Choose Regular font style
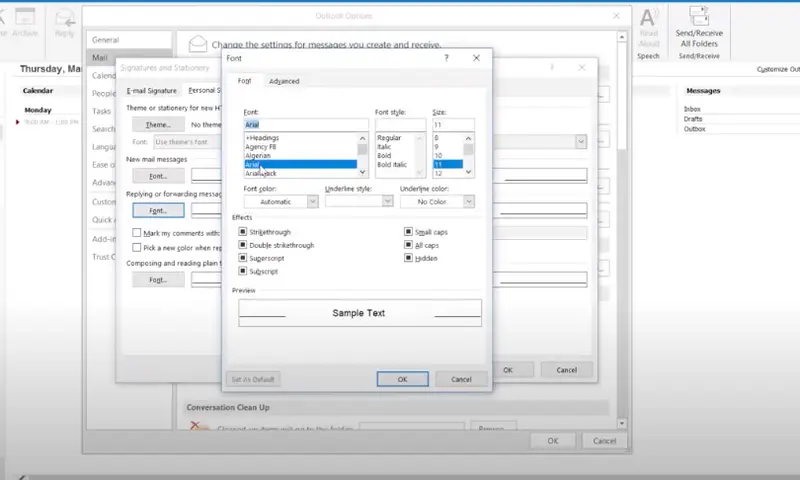This screenshot has height=480, width=800. (389, 138)
